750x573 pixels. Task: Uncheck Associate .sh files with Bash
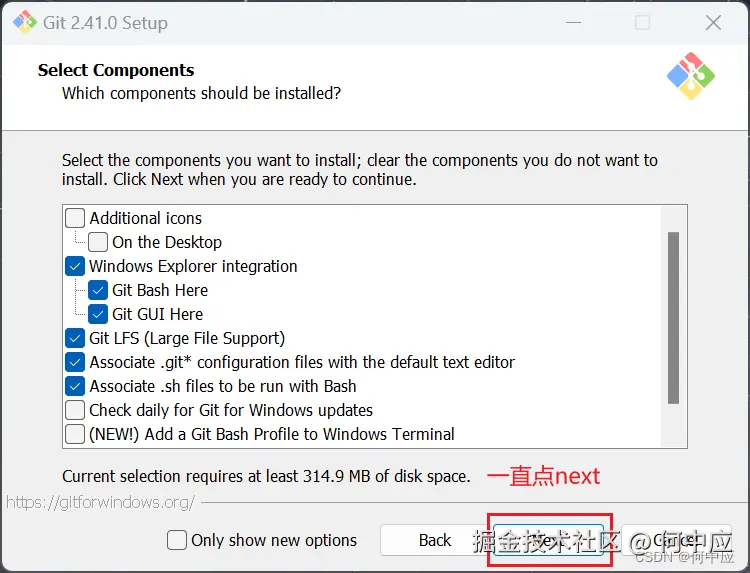(x=75, y=386)
